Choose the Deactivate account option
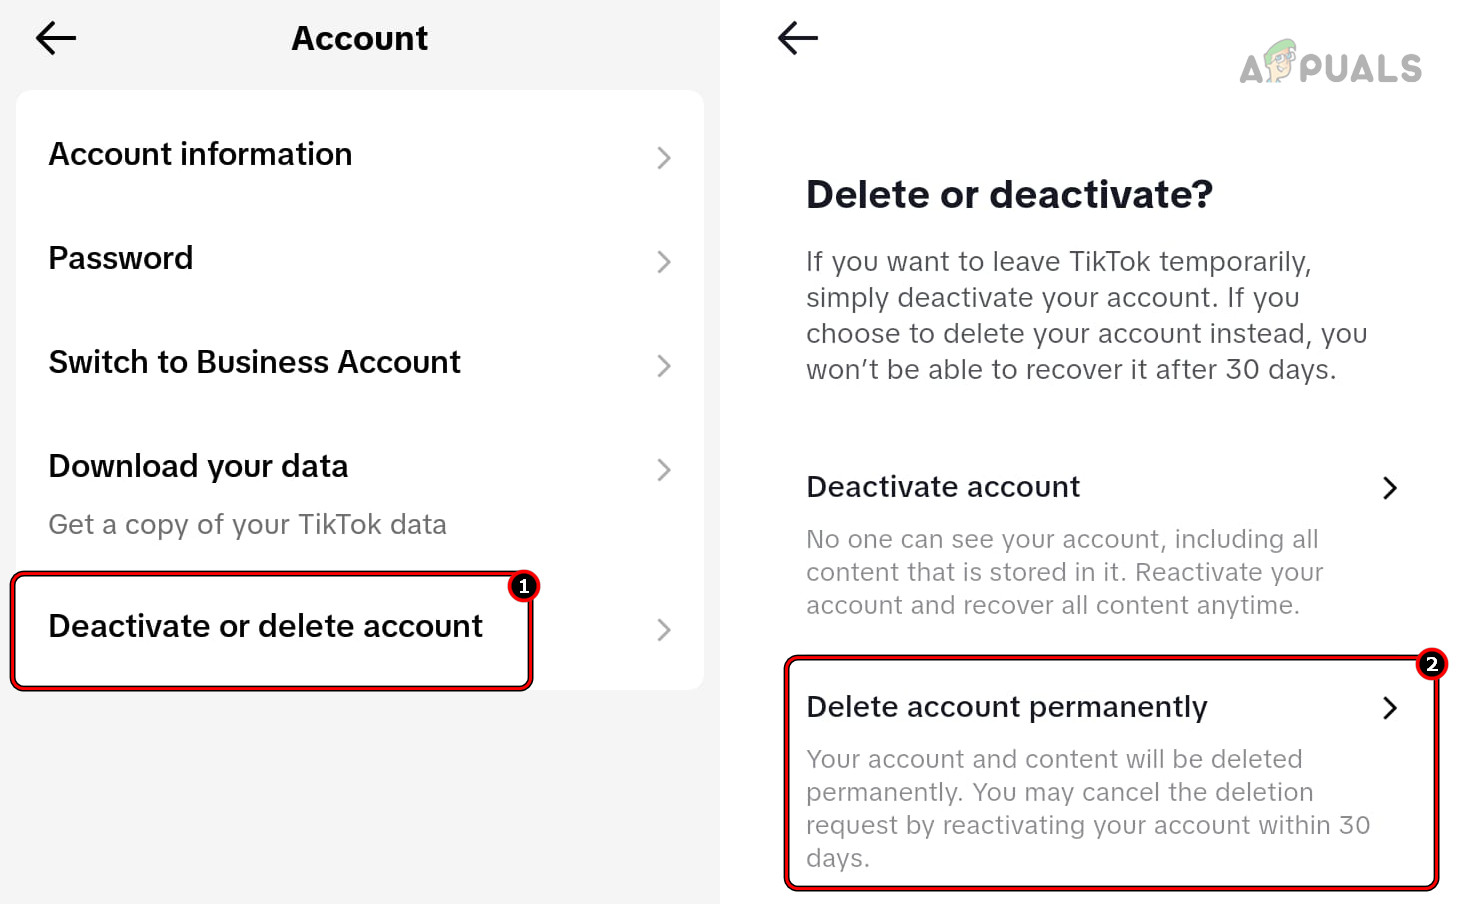The image size is (1462, 904). pyautogui.click(x=943, y=487)
